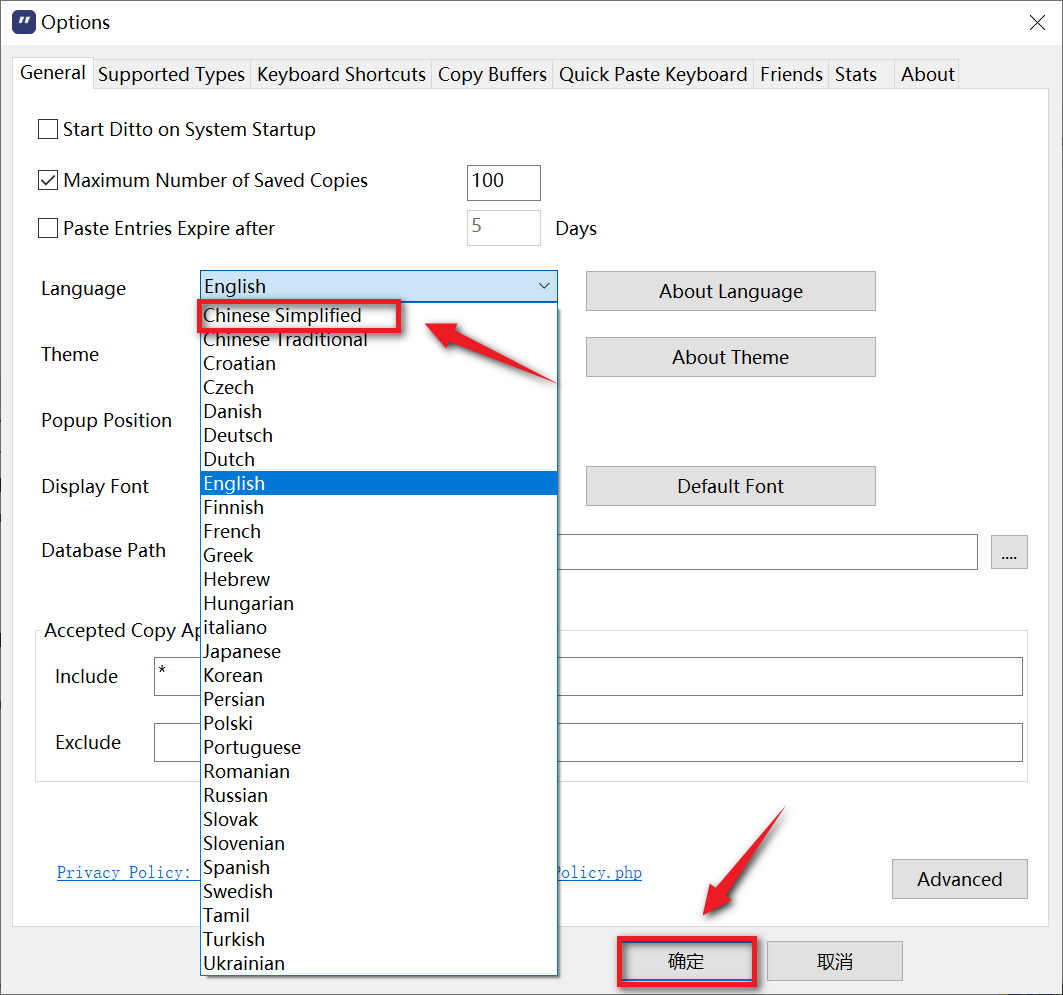The image size is (1063, 995).
Task: Uncheck Maximum Number of Saved Copies
Action: coord(47,180)
